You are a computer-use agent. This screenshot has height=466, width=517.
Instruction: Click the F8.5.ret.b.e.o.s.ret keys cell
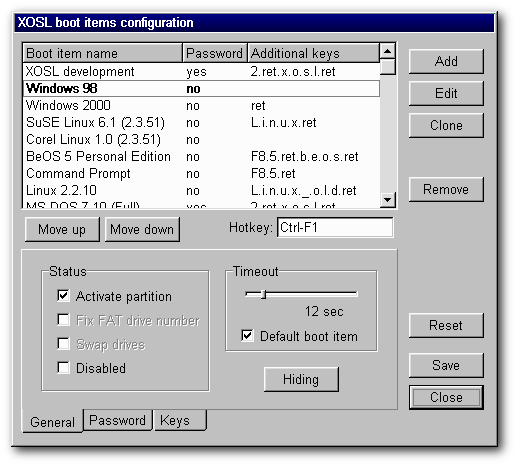click(305, 157)
